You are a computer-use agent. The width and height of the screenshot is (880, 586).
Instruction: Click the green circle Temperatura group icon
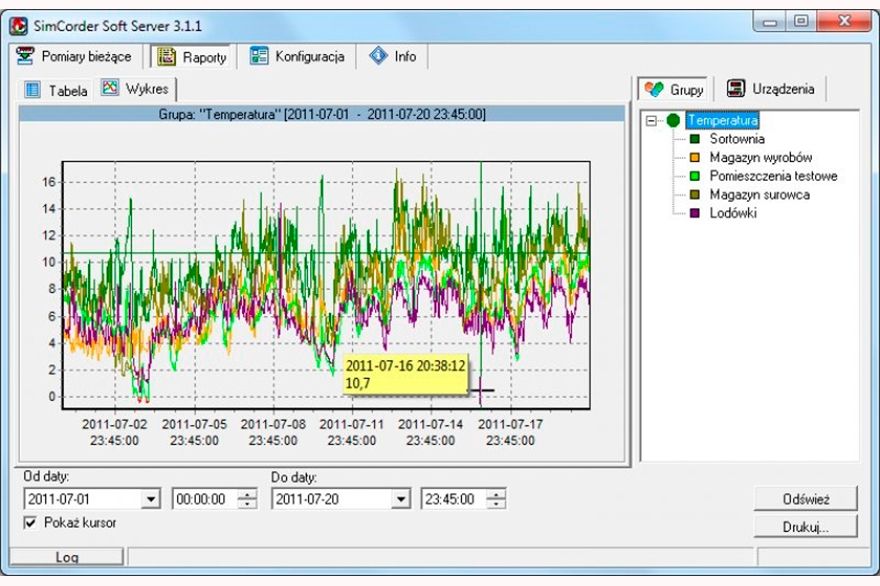pyautogui.click(x=673, y=120)
